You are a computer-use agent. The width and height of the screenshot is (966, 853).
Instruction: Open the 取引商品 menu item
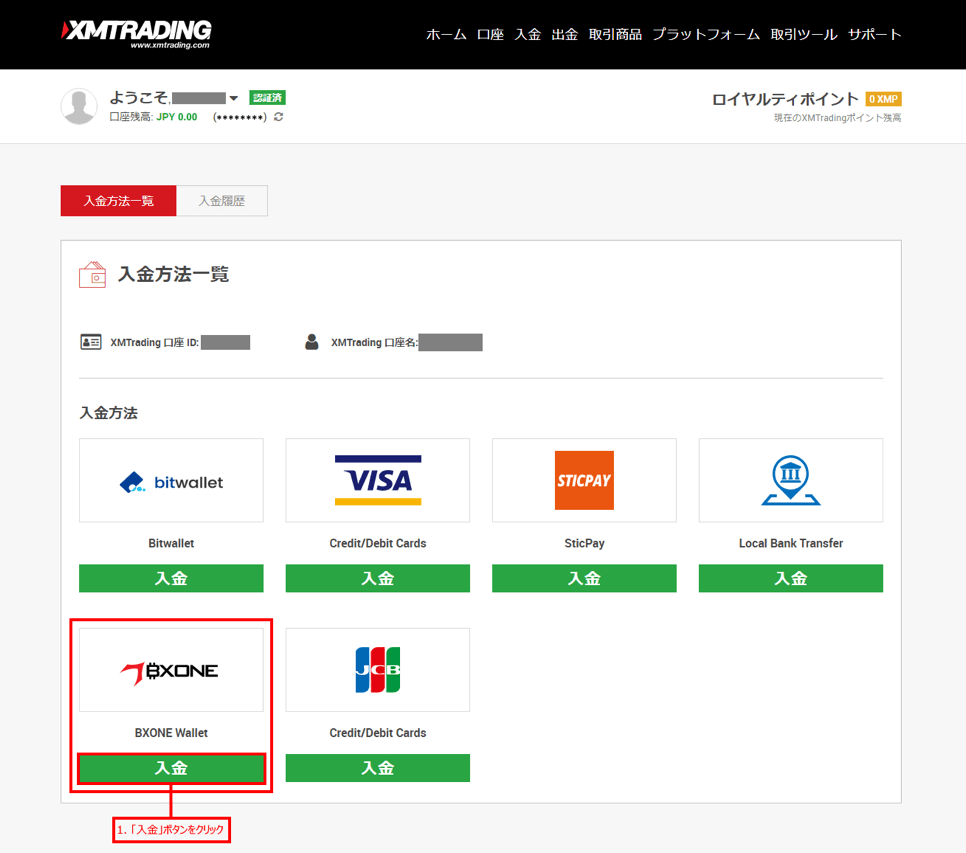(615, 34)
